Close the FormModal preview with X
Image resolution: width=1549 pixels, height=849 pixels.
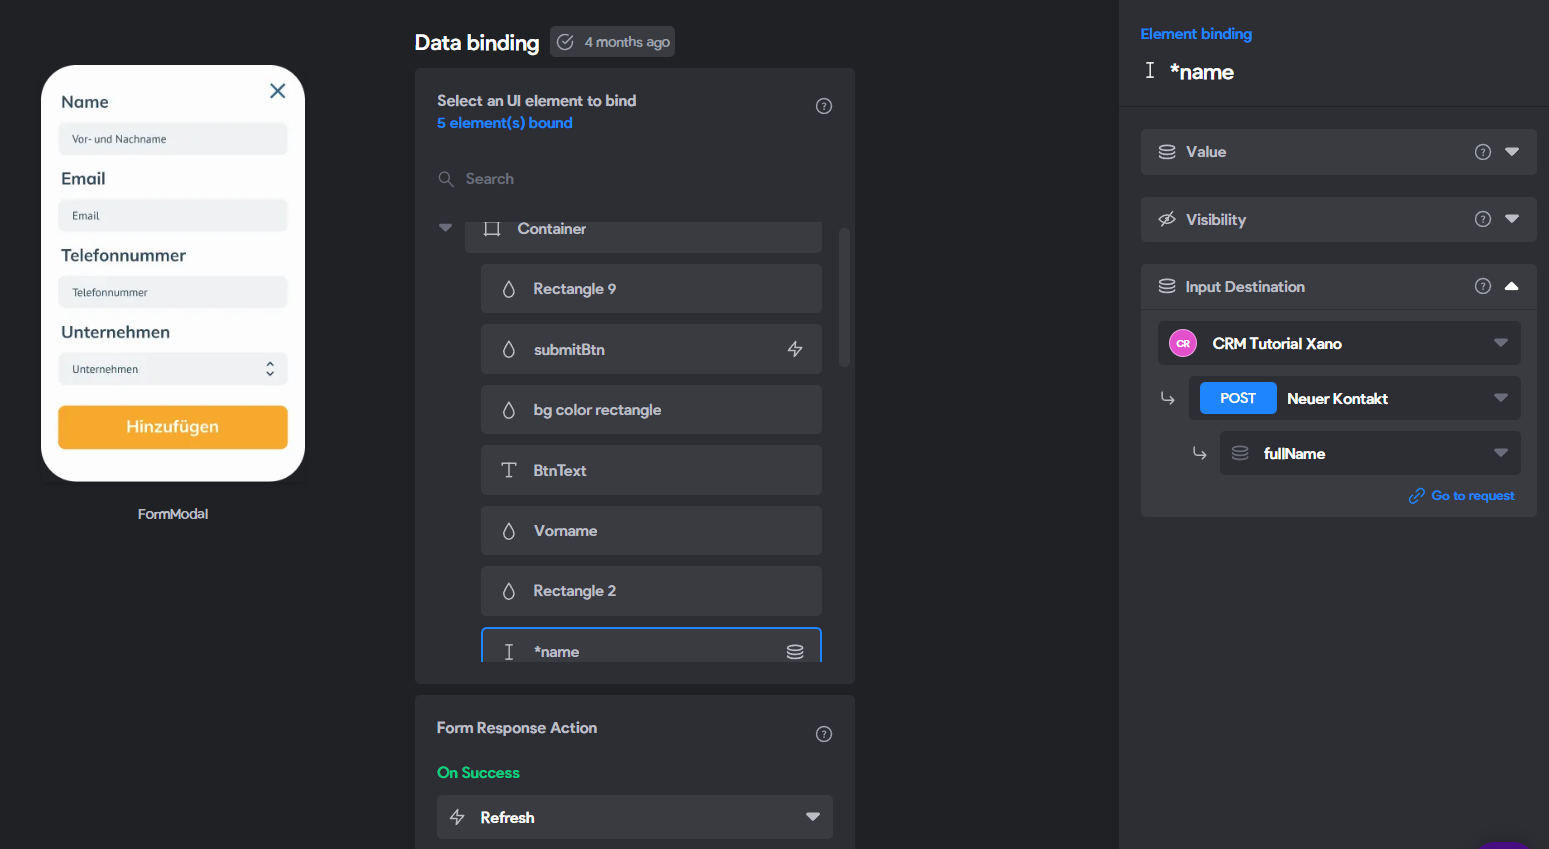tap(278, 91)
